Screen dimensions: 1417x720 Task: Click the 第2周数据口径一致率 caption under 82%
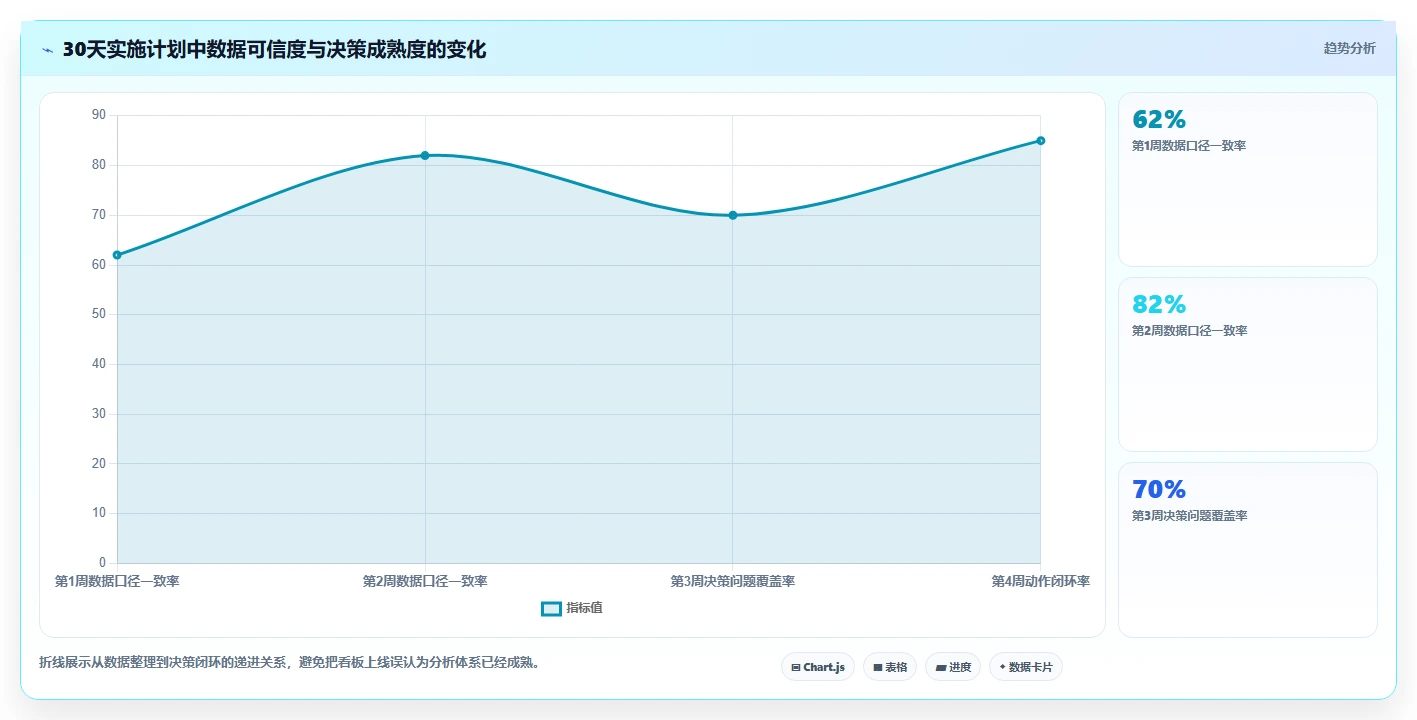pyautogui.click(x=1189, y=331)
